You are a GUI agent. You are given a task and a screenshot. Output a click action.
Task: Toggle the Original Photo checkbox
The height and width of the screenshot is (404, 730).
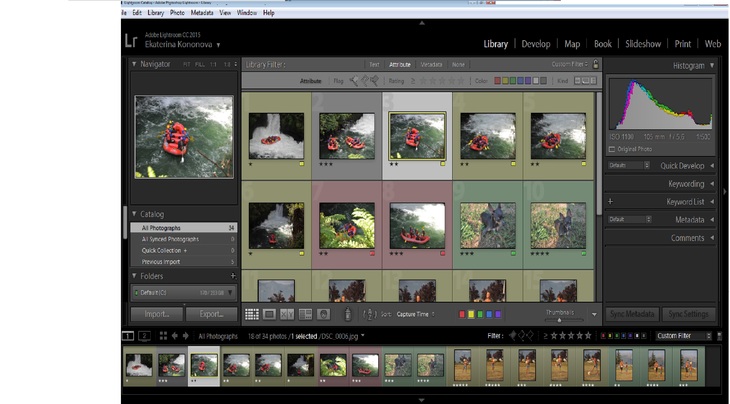[x=612, y=149]
